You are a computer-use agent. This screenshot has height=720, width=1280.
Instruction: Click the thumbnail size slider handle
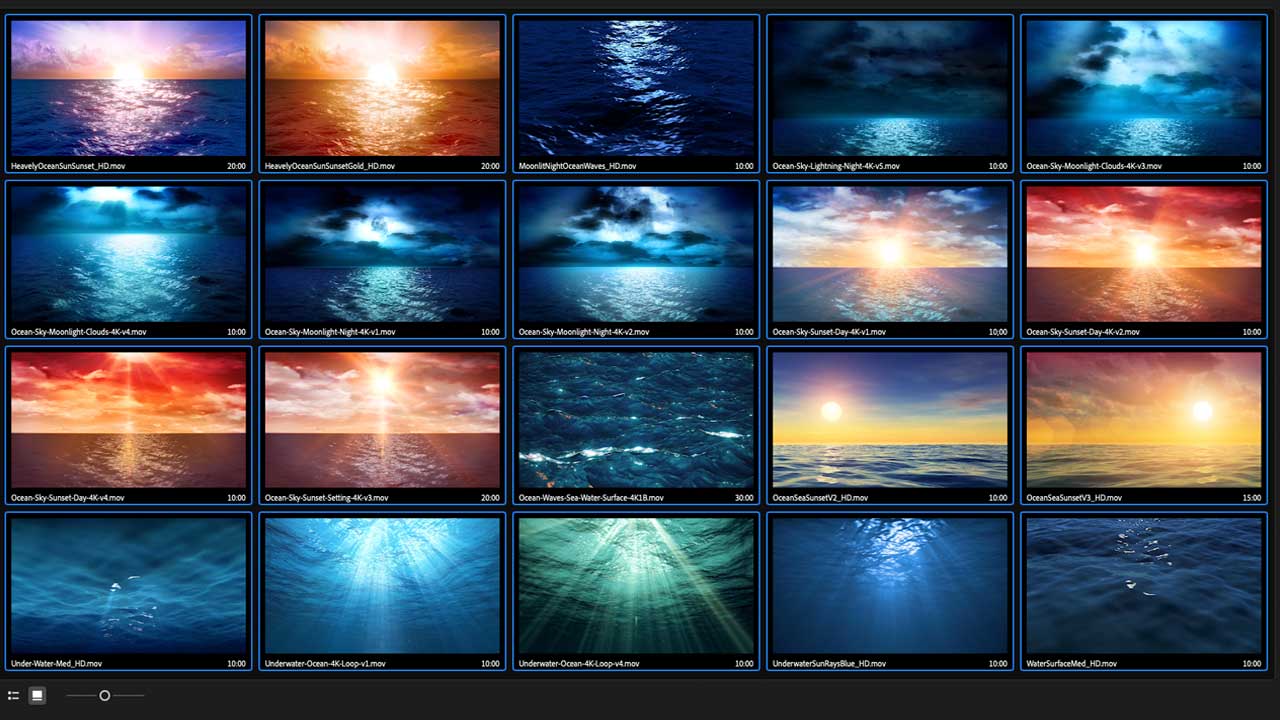(x=104, y=695)
